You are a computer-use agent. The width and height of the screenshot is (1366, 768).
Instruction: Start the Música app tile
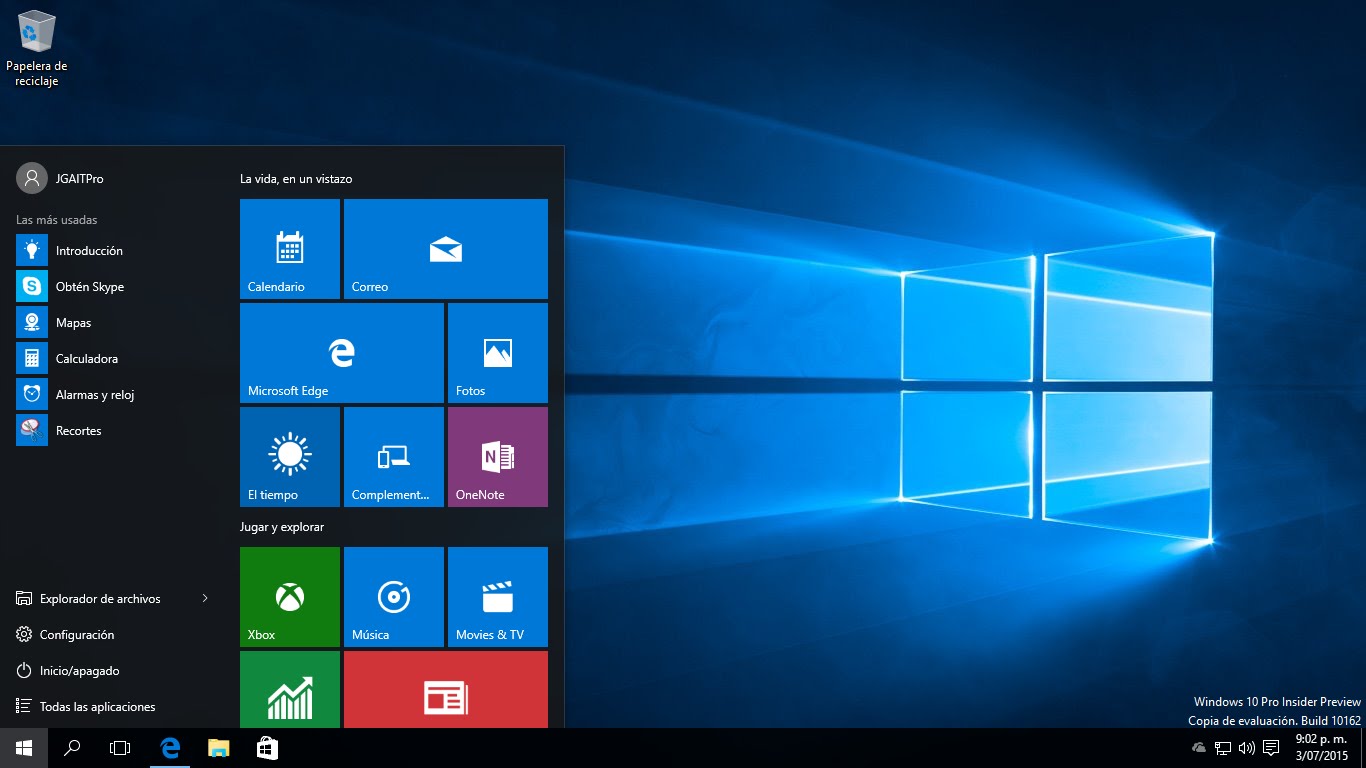(x=393, y=596)
